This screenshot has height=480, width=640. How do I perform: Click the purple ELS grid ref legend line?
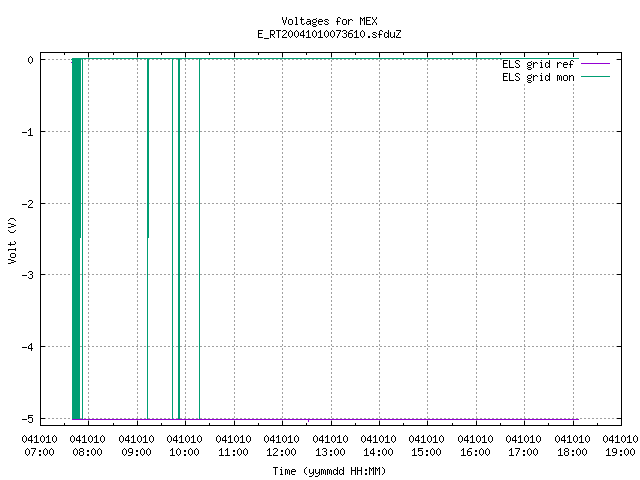[595, 64]
